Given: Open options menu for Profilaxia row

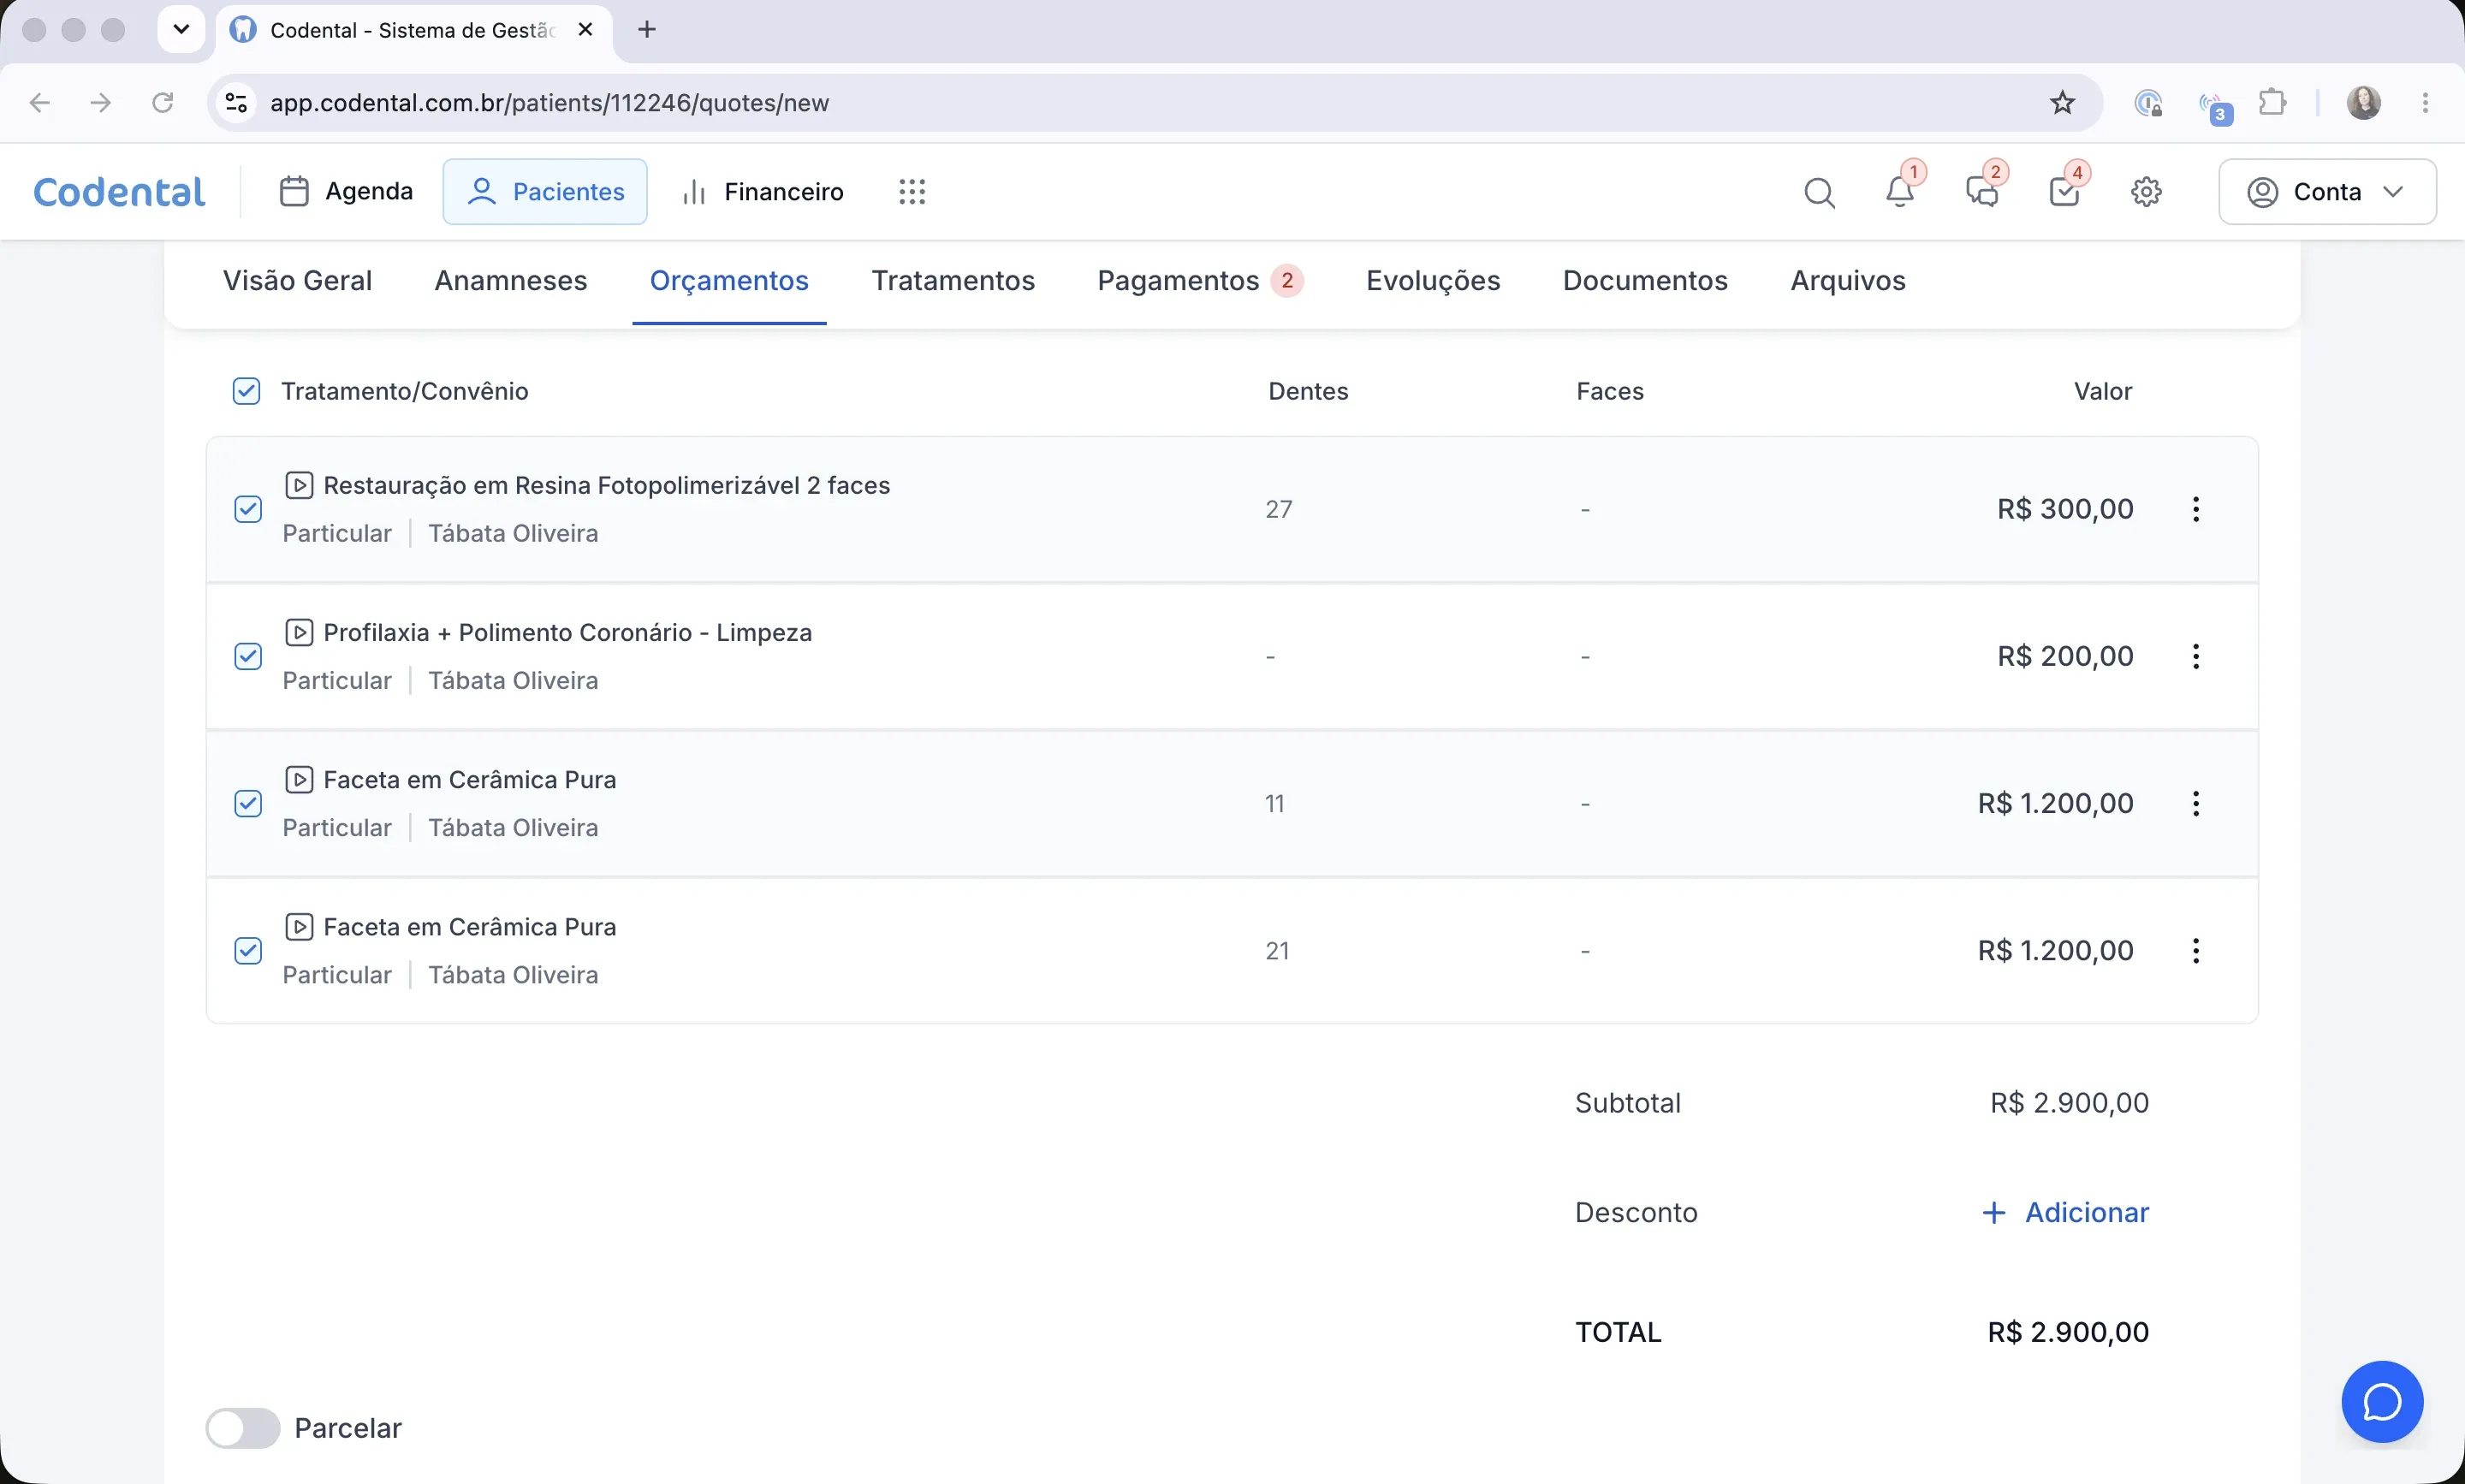Looking at the screenshot, I should coord(2196,656).
